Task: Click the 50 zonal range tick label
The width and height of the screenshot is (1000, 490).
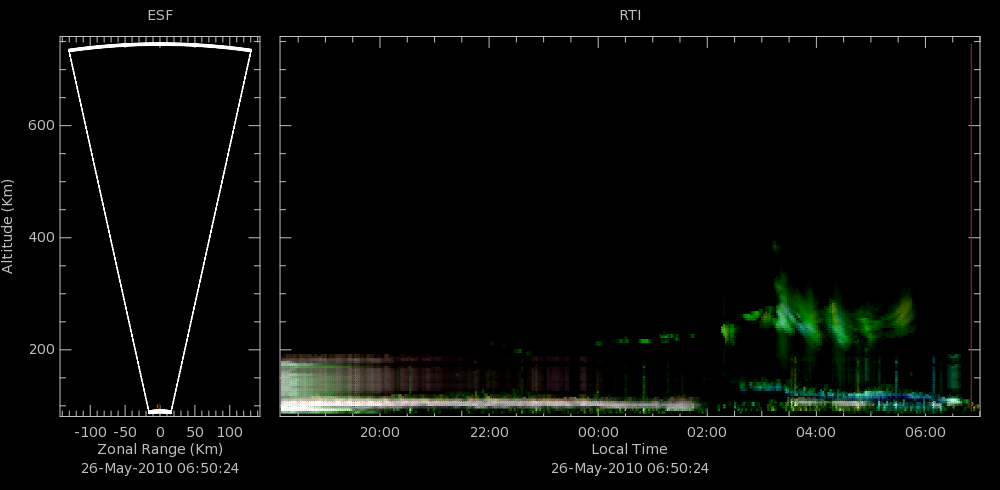Action: tap(195, 433)
